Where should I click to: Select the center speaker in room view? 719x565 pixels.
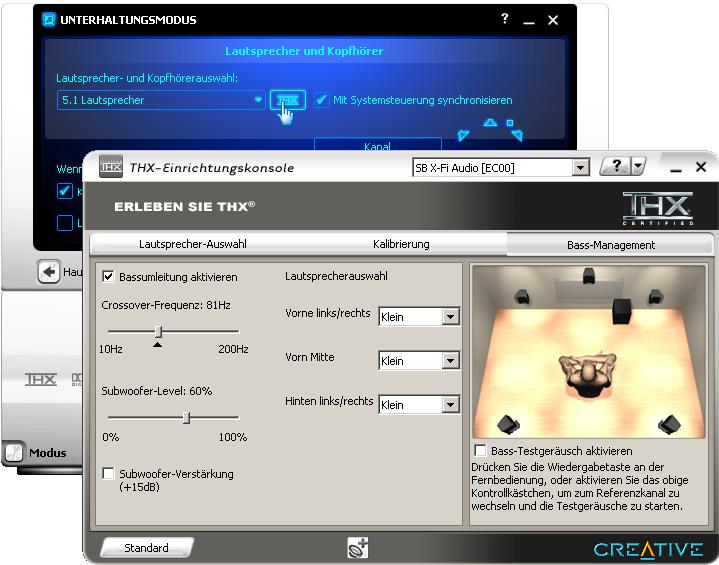[x=589, y=276]
